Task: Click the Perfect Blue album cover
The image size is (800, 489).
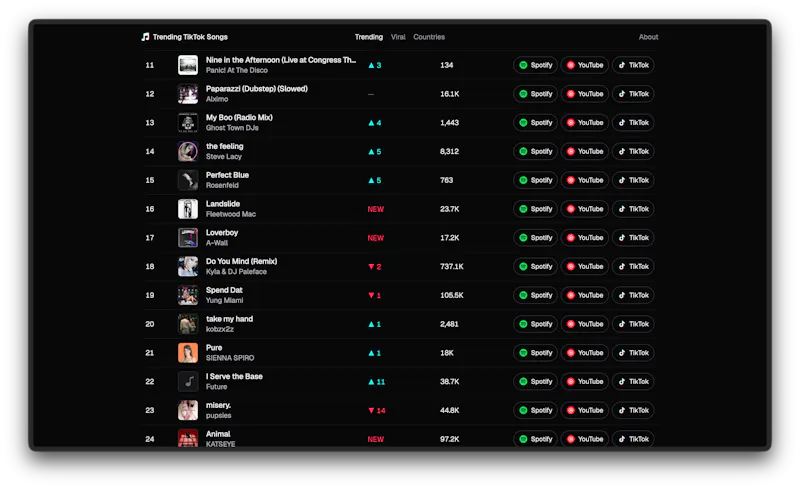Action: click(x=188, y=180)
